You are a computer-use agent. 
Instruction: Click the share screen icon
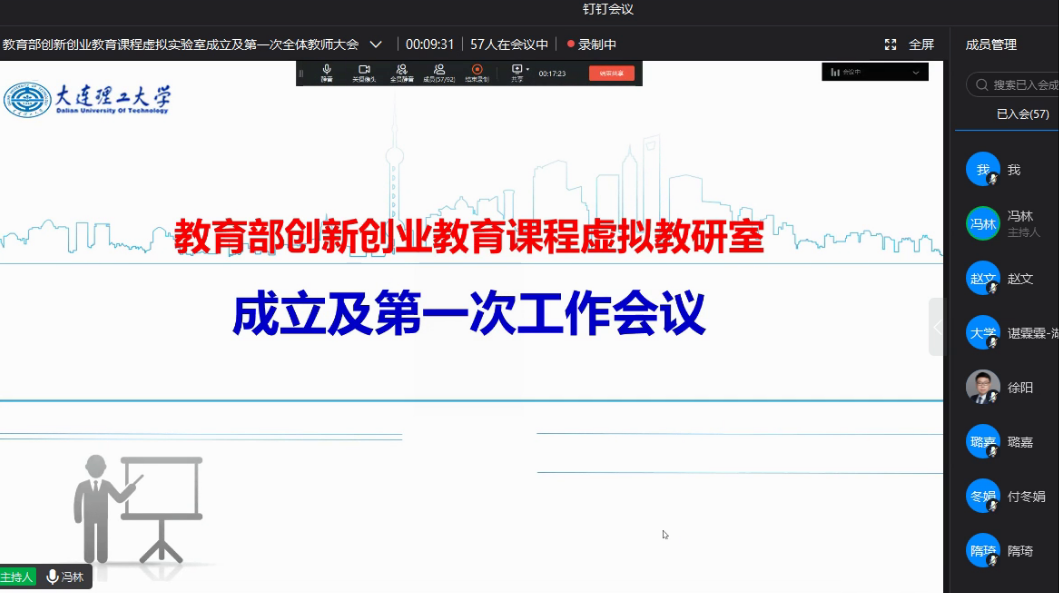pos(517,70)
